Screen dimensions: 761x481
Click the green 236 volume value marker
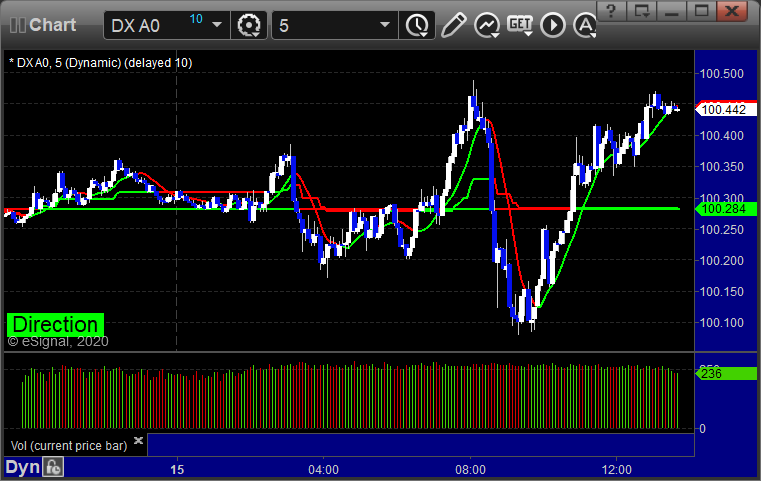[726, 374]
